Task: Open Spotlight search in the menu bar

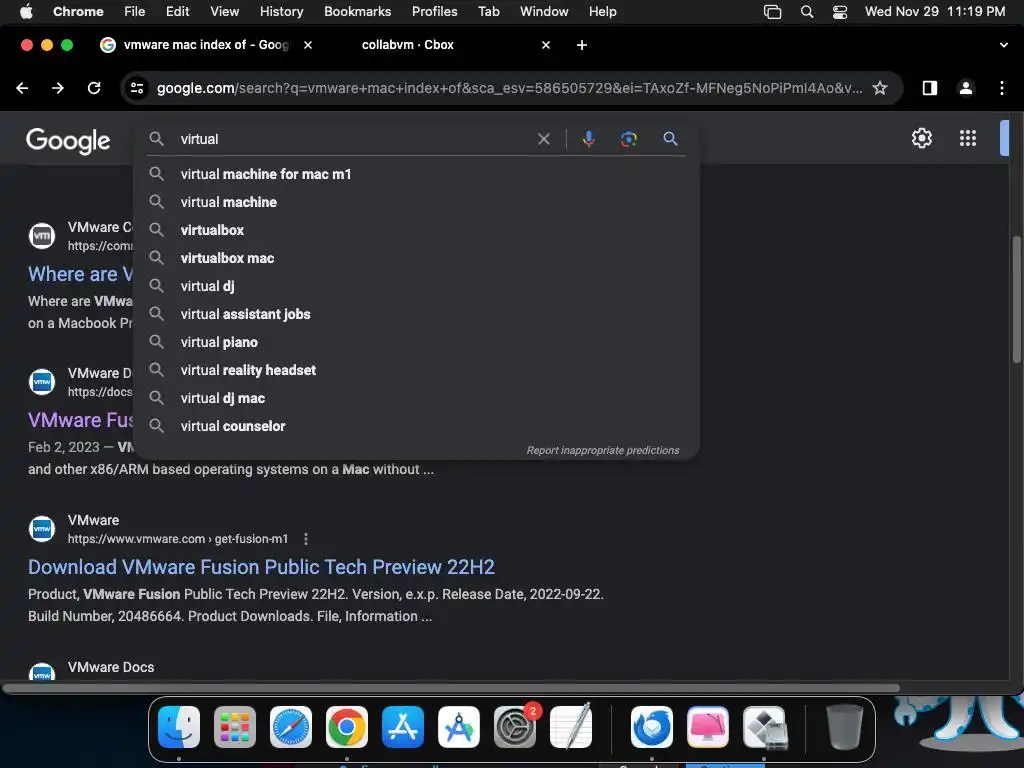Action: [807, 12]
